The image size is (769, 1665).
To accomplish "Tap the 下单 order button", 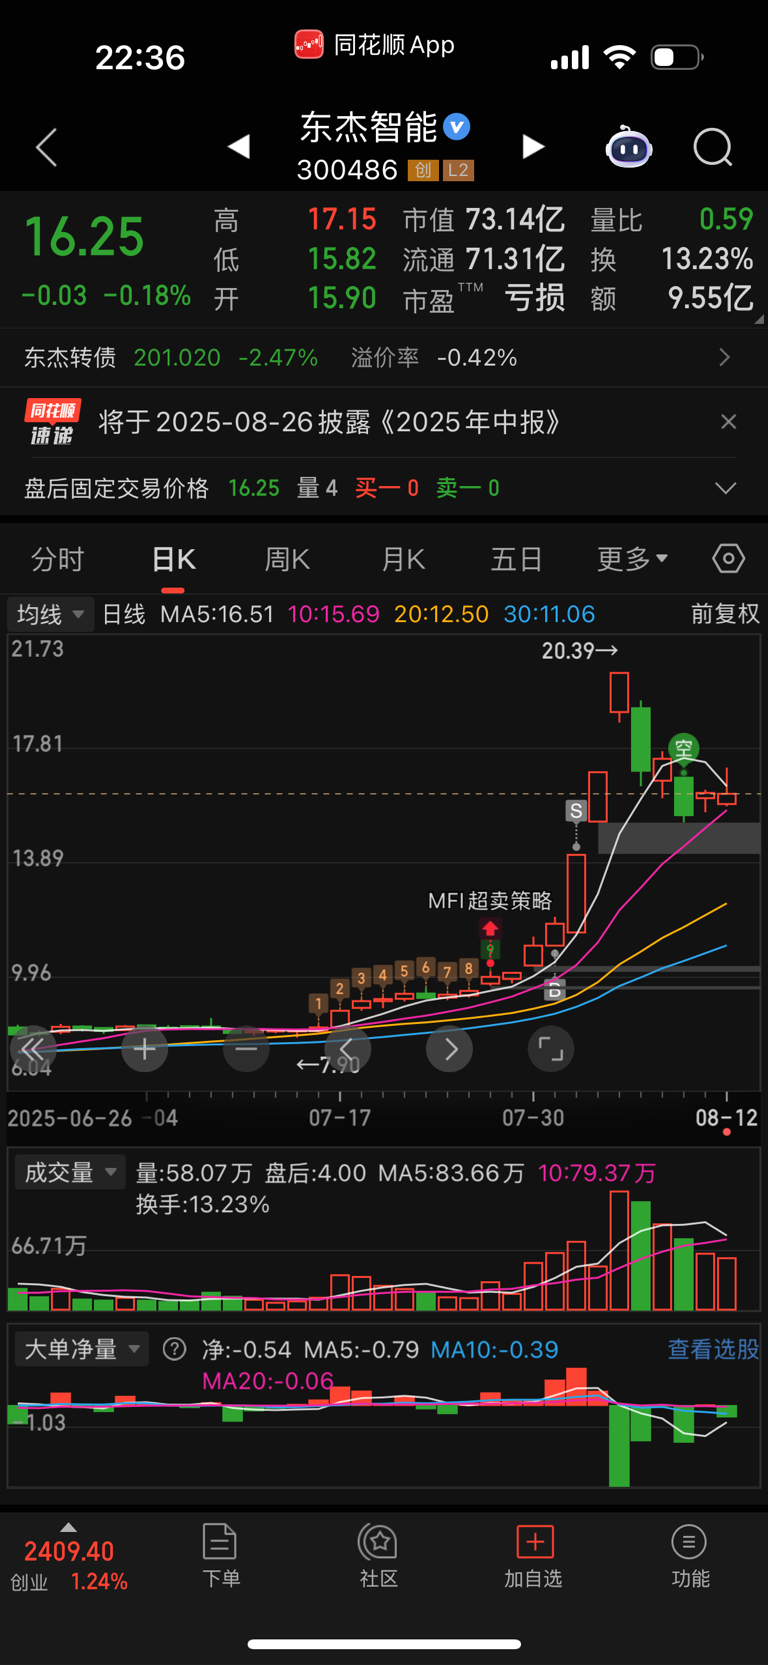I will coord(220,1557).
